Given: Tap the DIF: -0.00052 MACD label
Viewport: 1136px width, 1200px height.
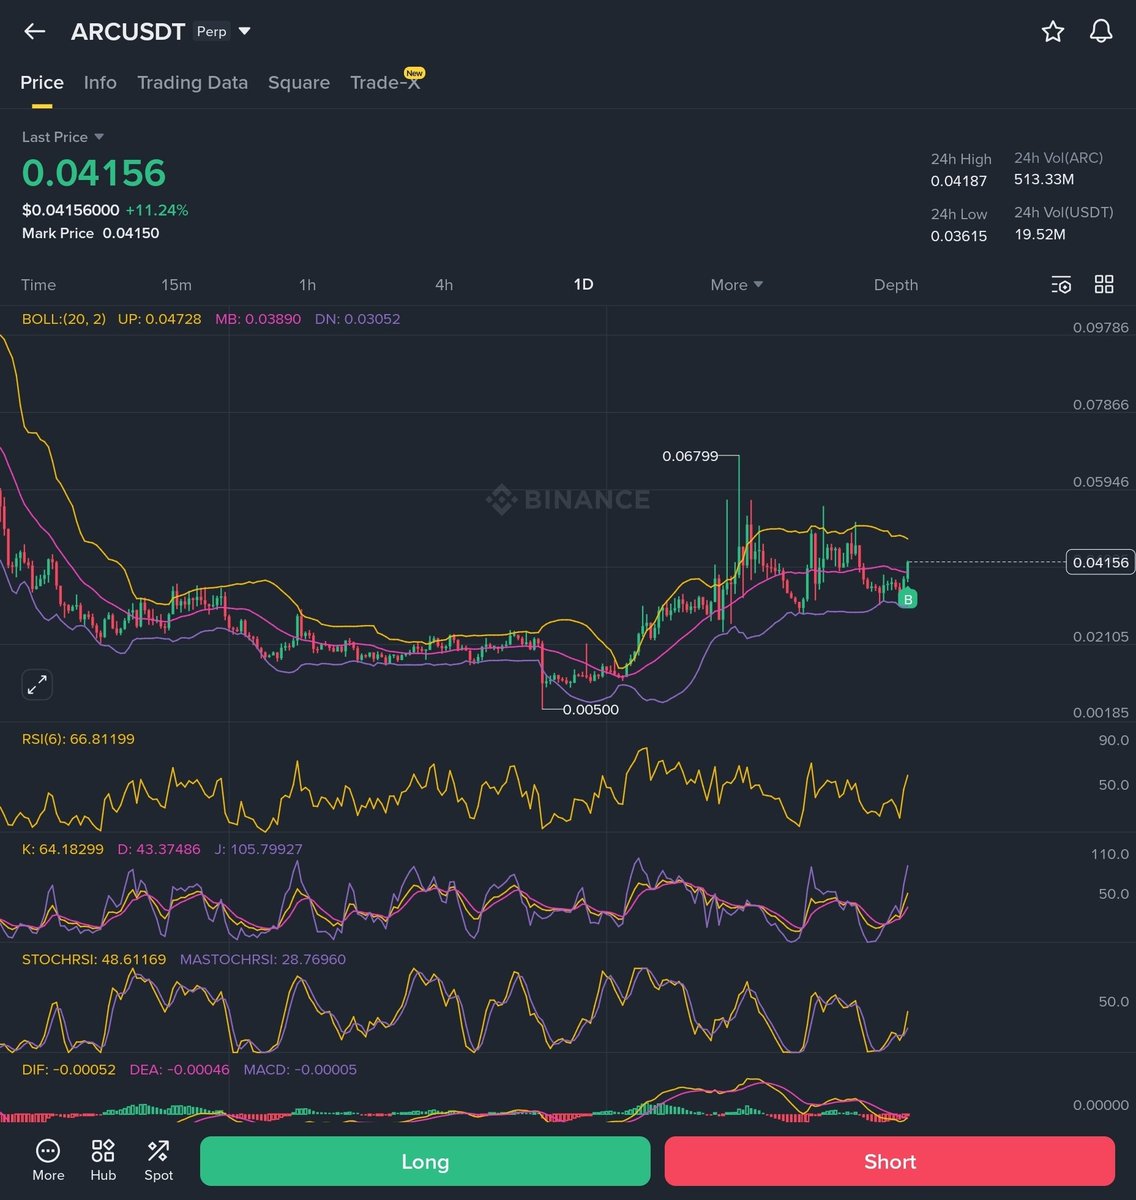Looking at the screenshot, I should pos(69,1069).
